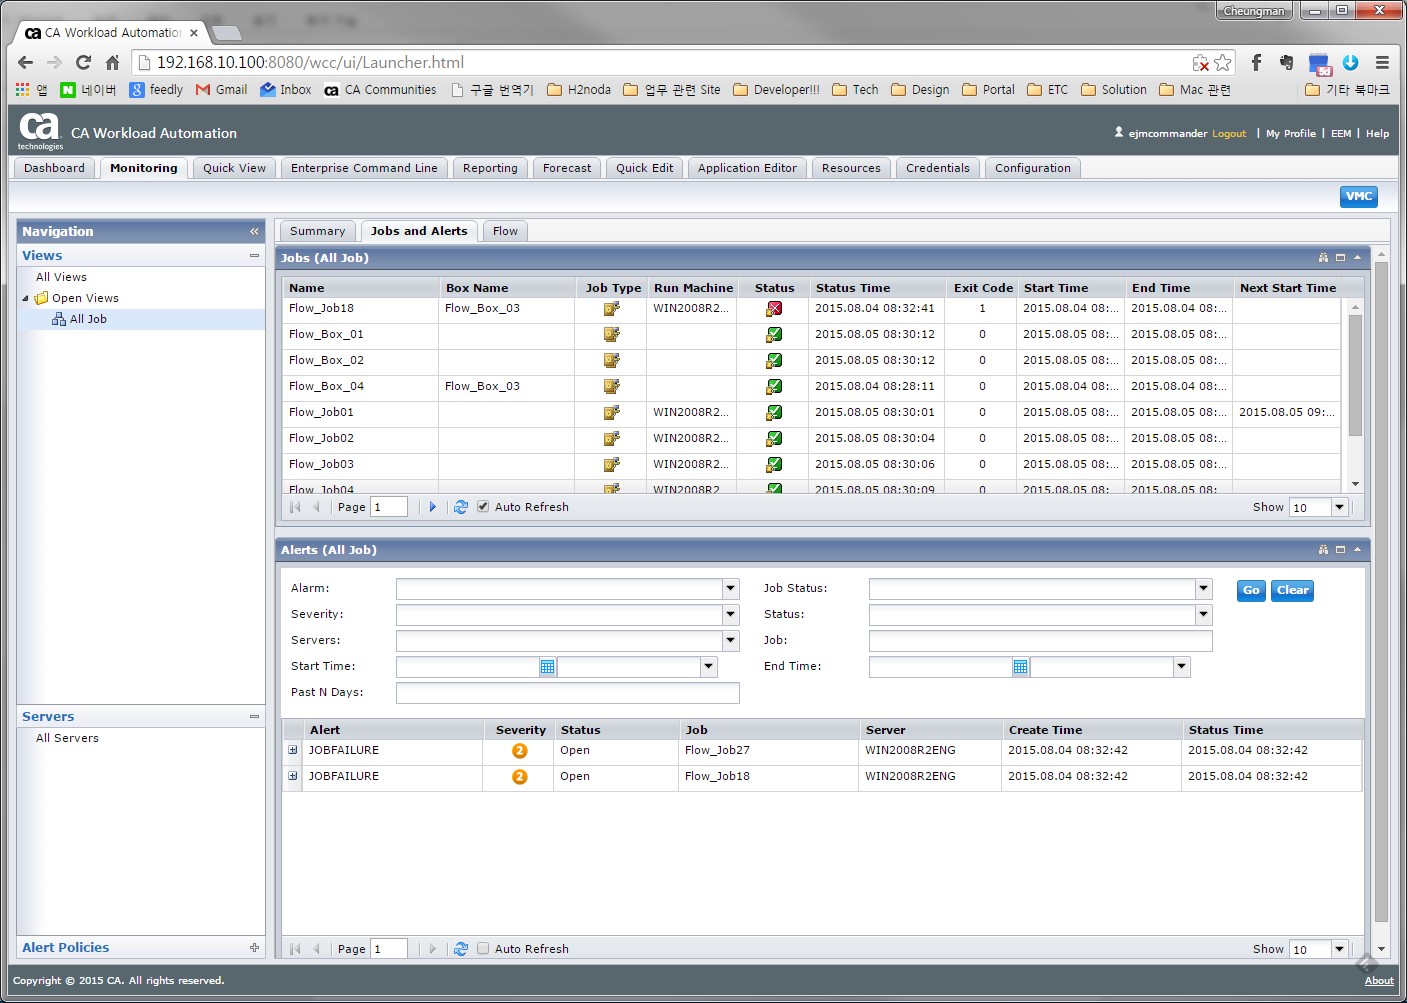The height and width of the screenshot is (1003, 1407).
Task: Open the Alarm dropdown
Action: [730, 588]
